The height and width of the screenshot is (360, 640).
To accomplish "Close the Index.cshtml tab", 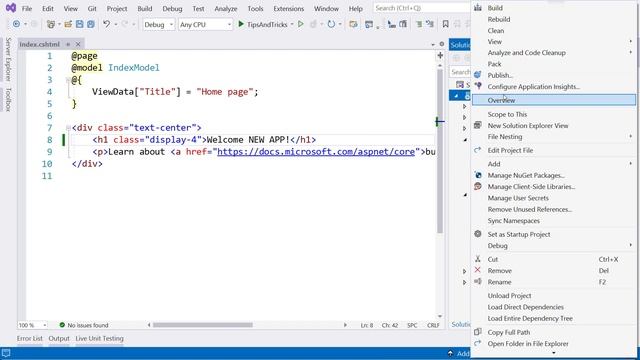I will click(78, 44).
